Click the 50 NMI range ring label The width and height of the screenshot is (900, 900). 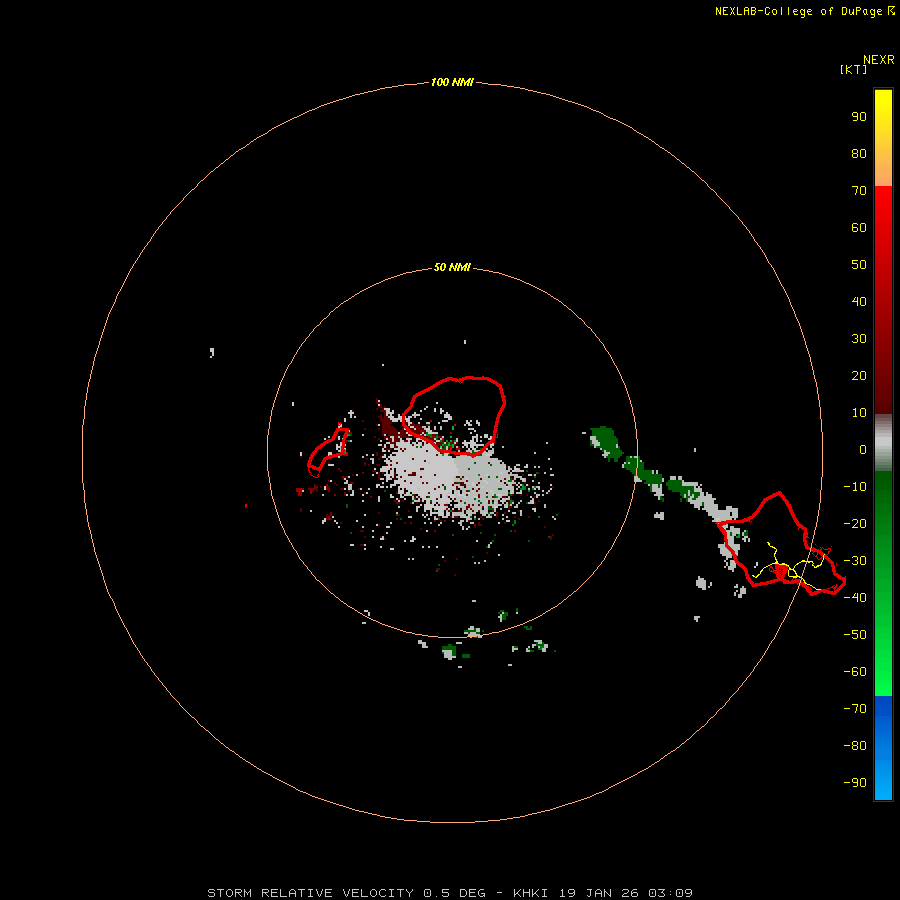[452, 267]
